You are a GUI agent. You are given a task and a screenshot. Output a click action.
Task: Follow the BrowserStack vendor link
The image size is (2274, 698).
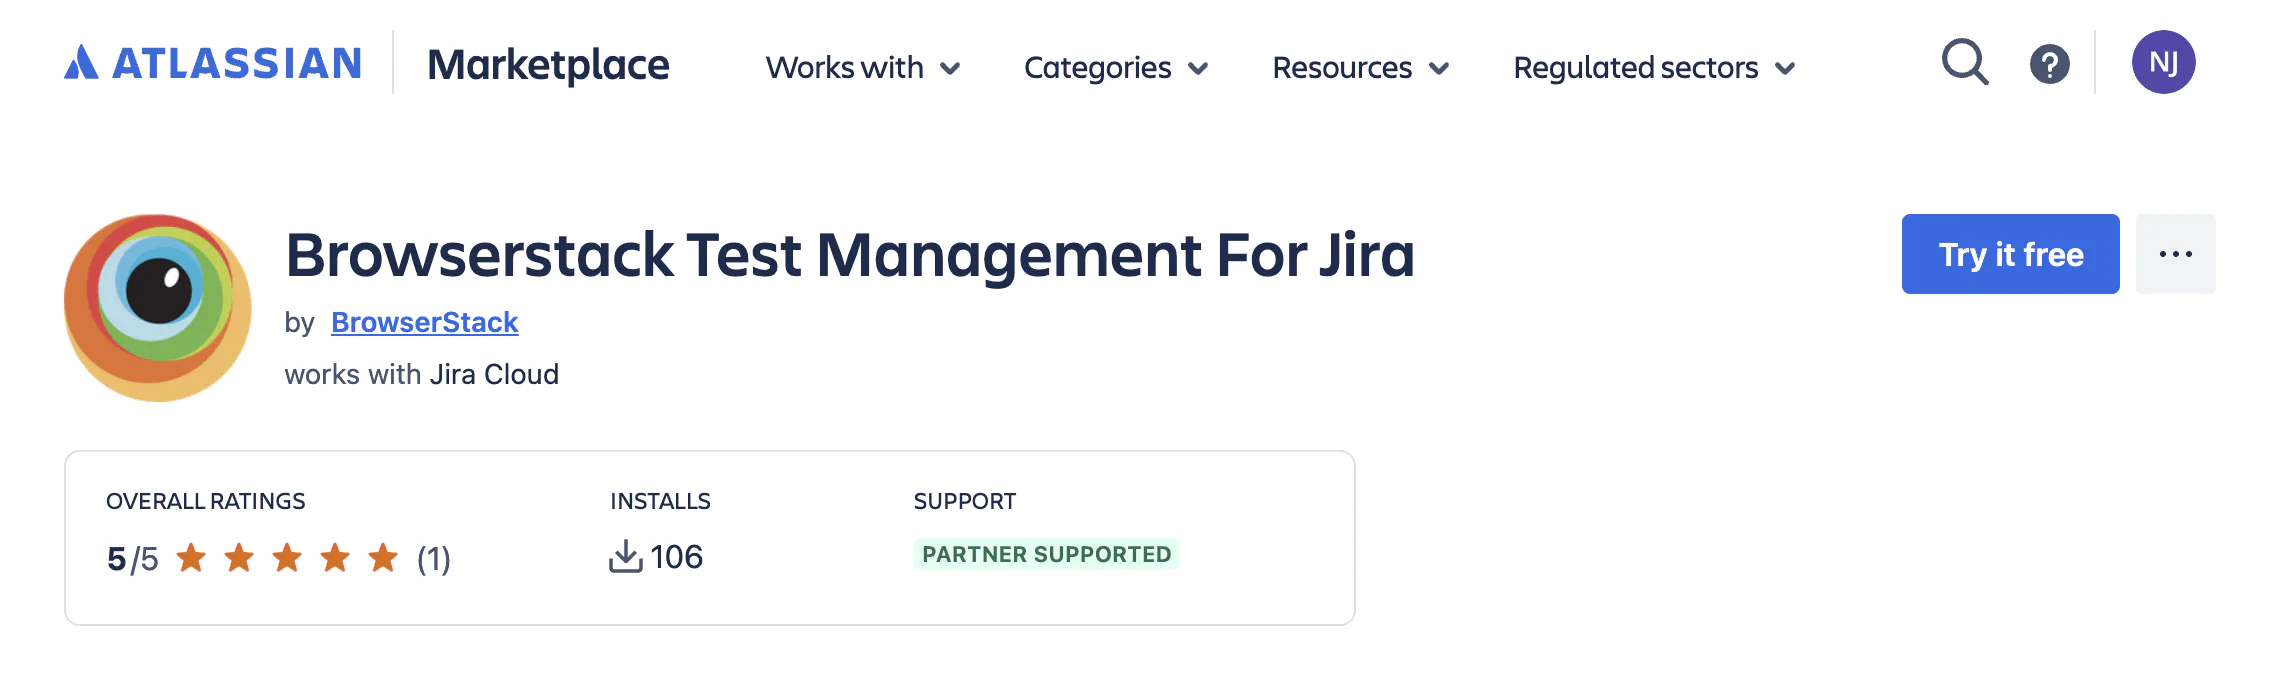[x=424, y=322]
